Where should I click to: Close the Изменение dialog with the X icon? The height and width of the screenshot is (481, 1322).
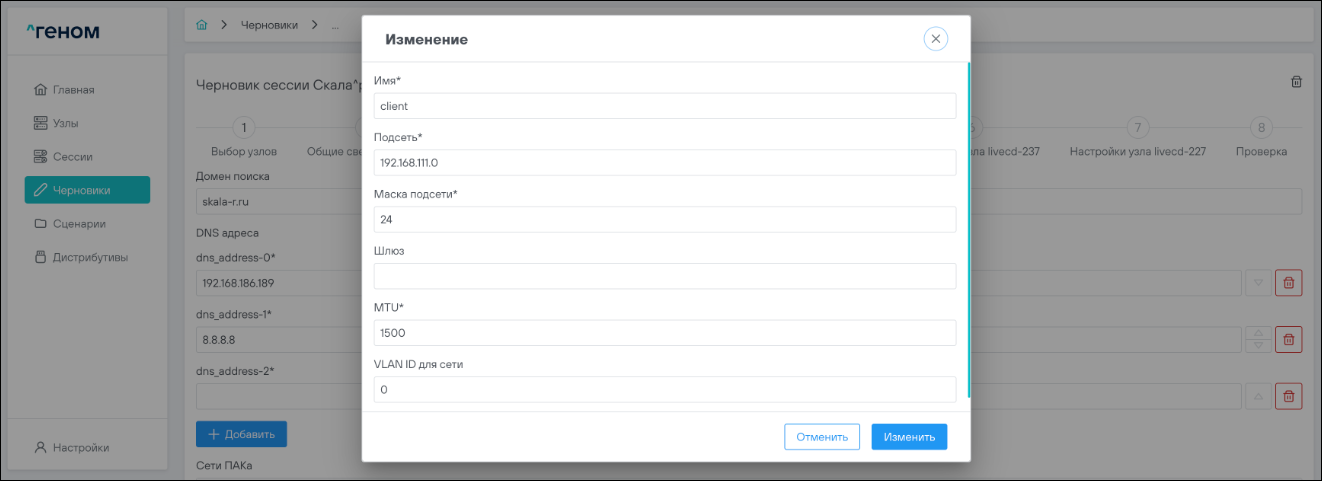[x=935, y=39]
